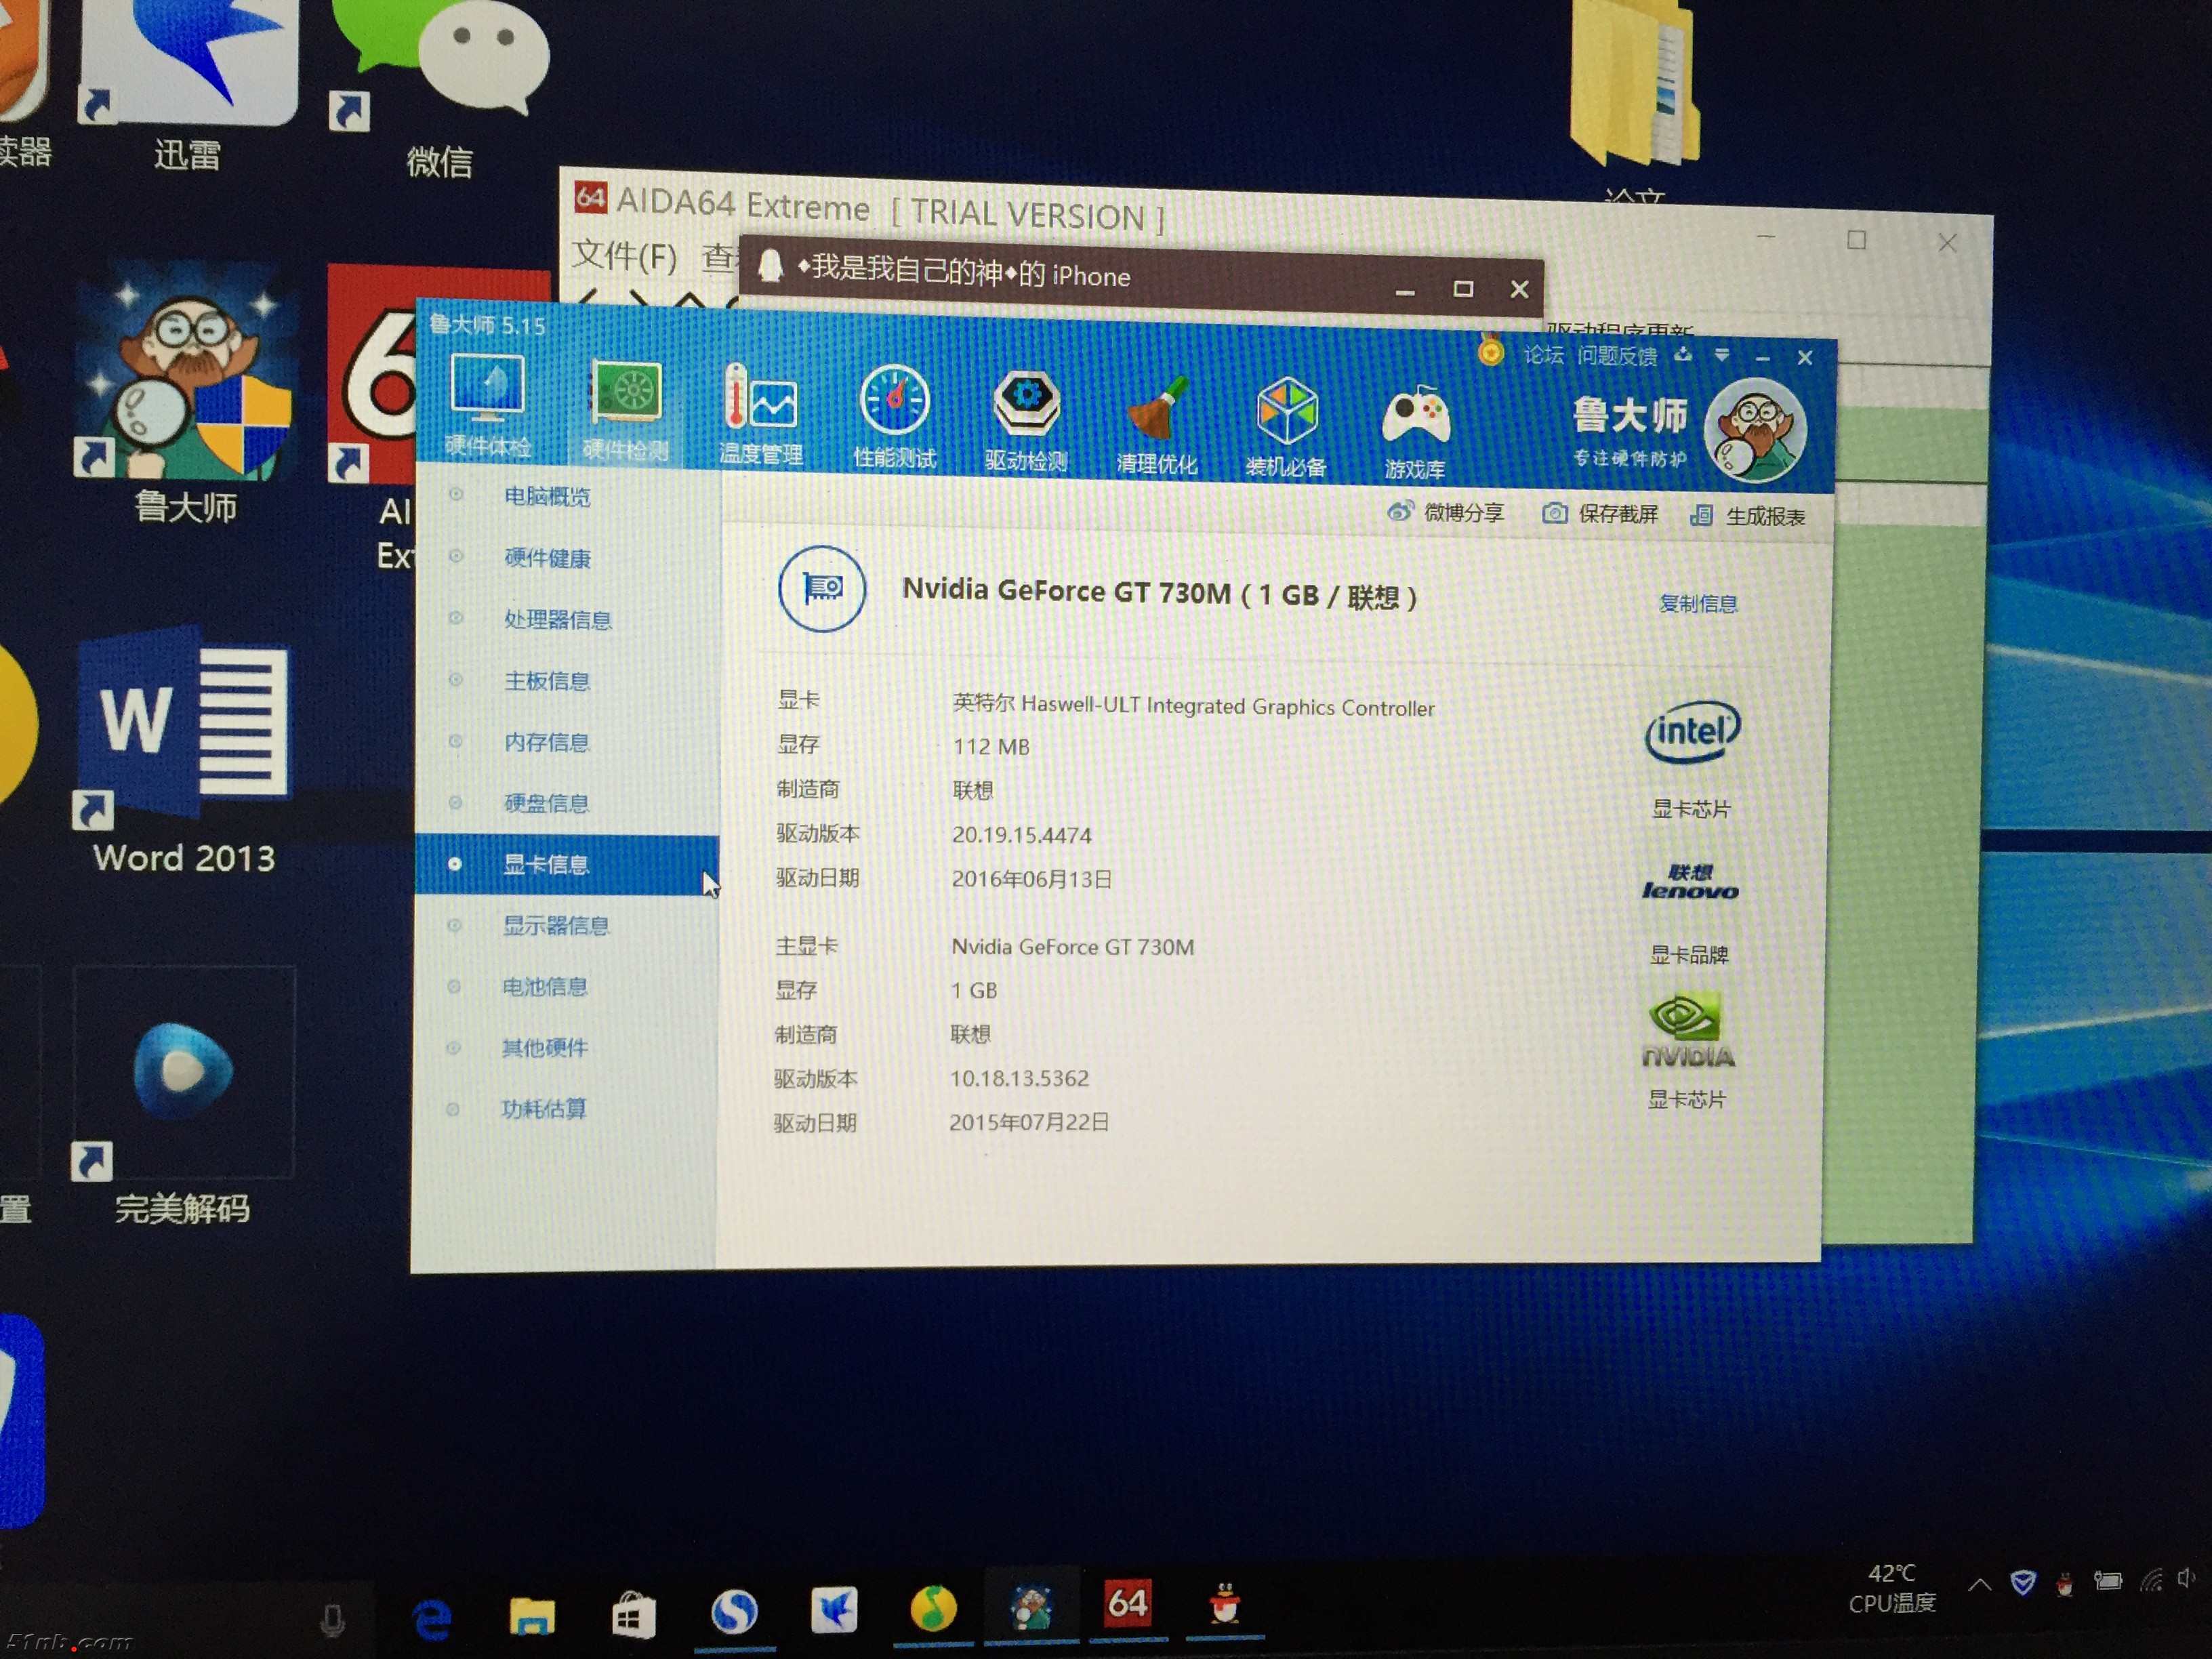2212x1659 pixels.
Task: Open the 装机必备 cube icon
Action: point(1286,428)
